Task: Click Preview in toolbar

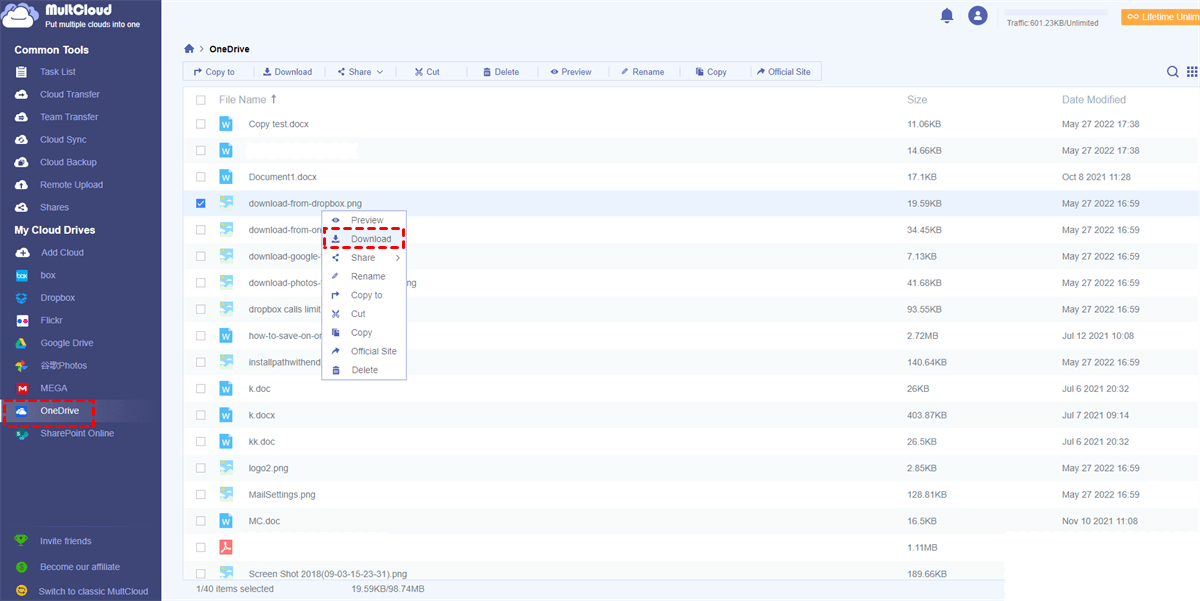Action: click(x=571, y=72)
